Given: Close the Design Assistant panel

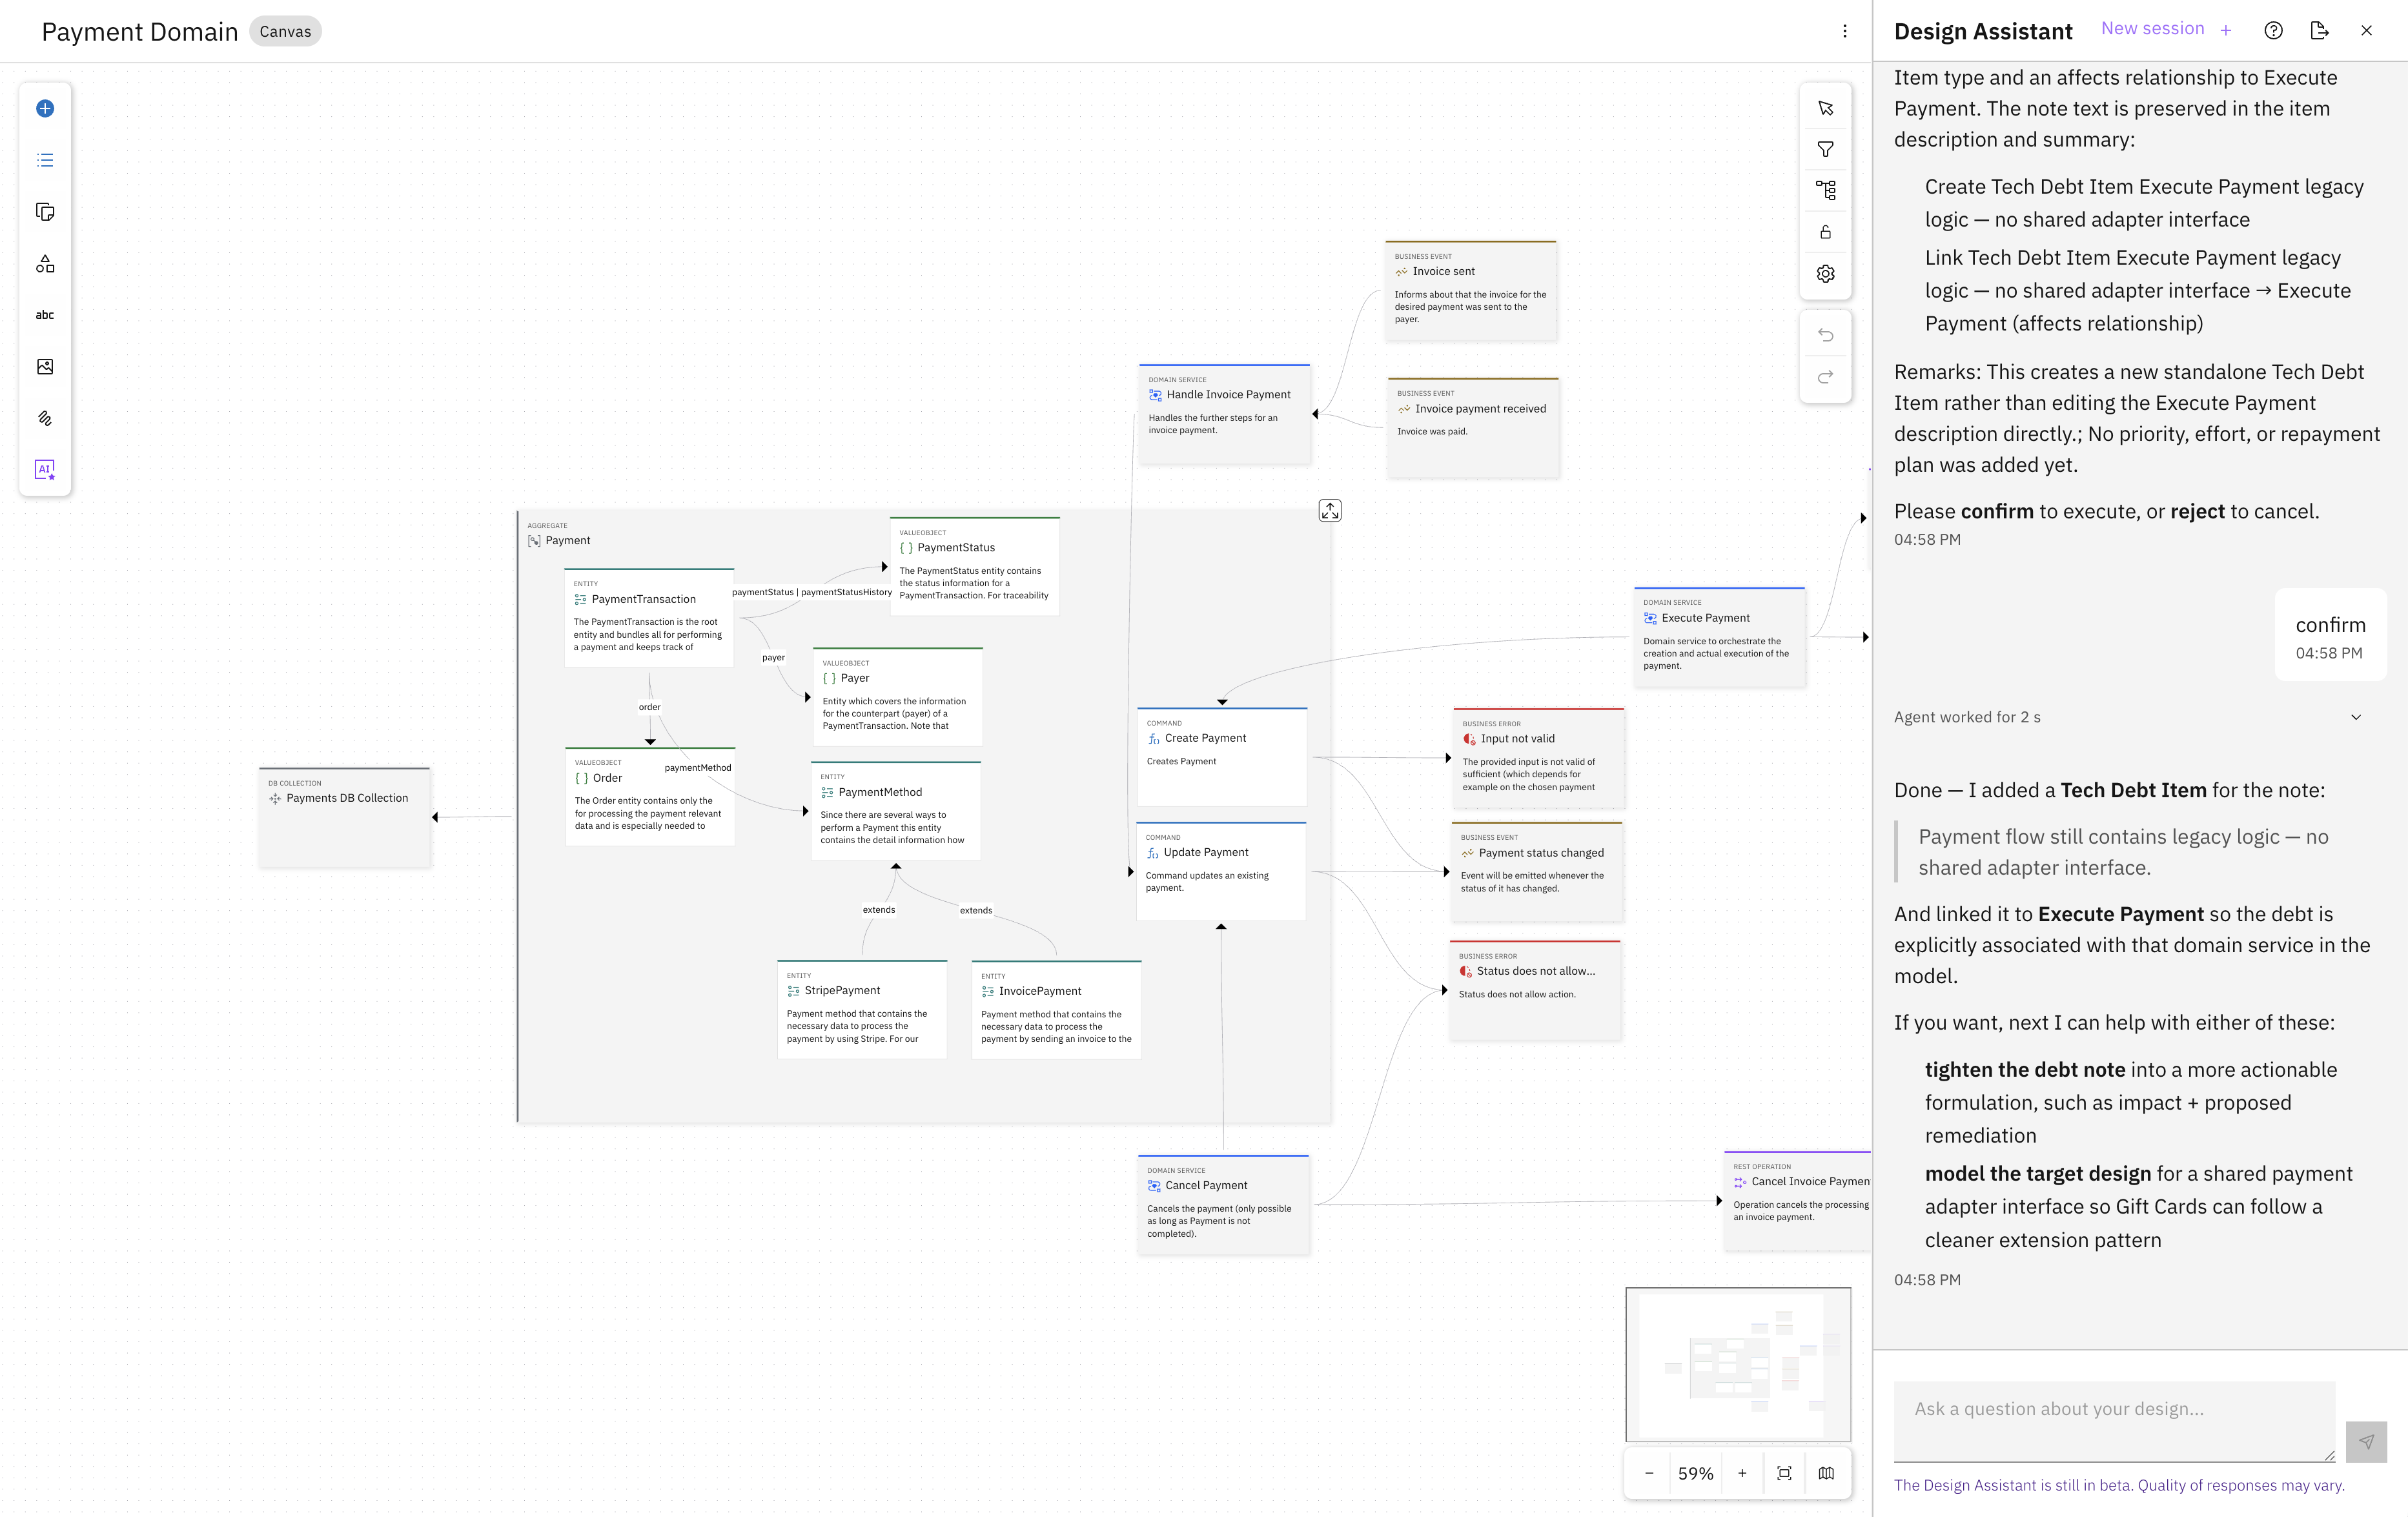Looking at the screenshot, I should [2366, 31].
